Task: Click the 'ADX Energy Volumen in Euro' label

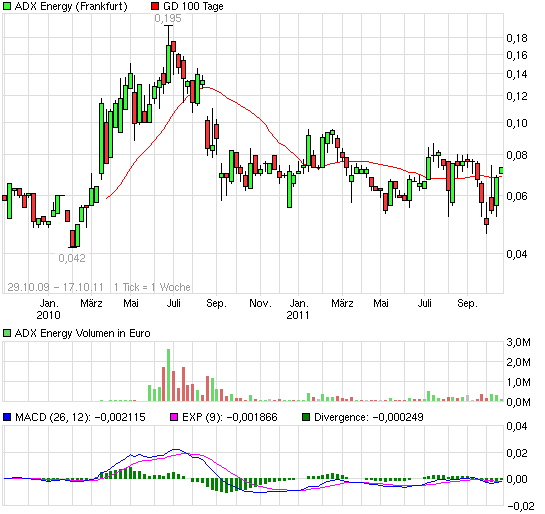Action: click(83, 333)
